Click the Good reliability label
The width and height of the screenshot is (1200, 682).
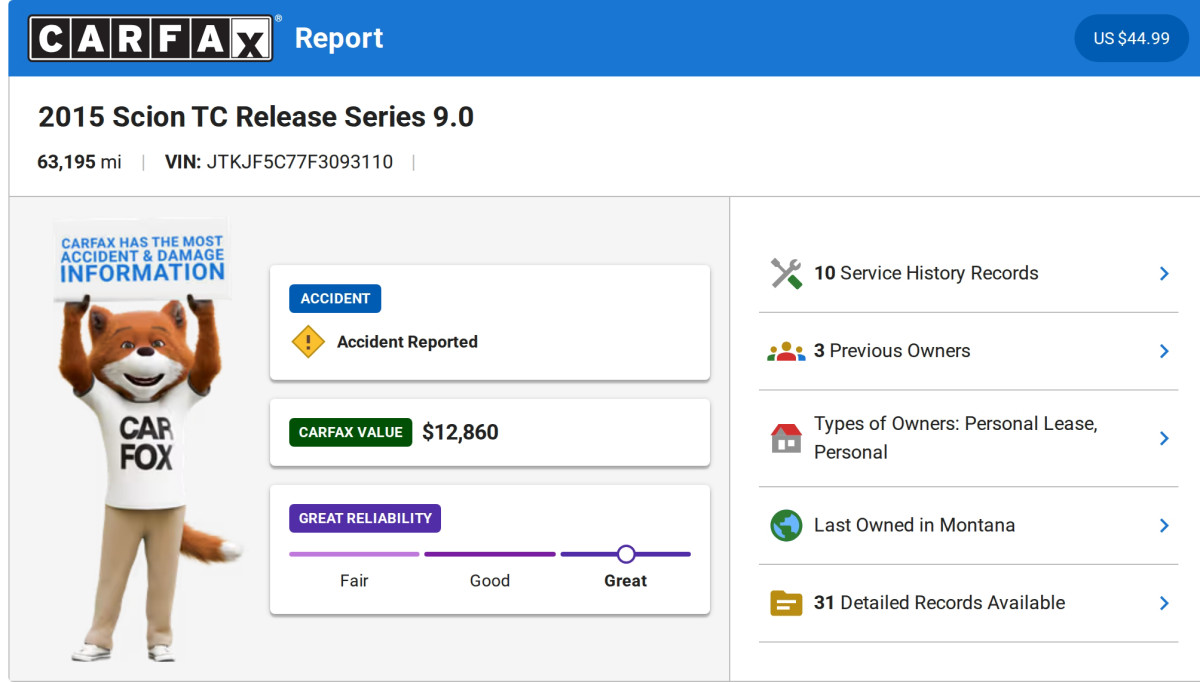(x=490, y=581)
